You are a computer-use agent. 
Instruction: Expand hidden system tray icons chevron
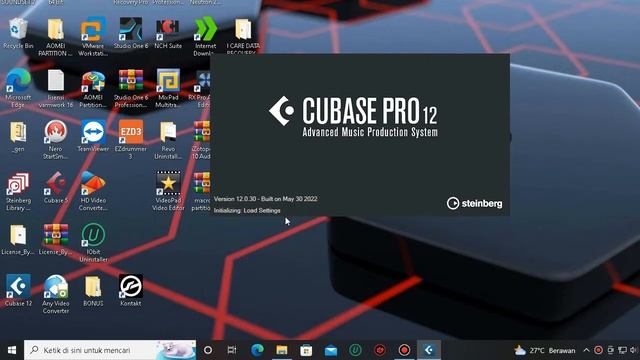(586, 350)
